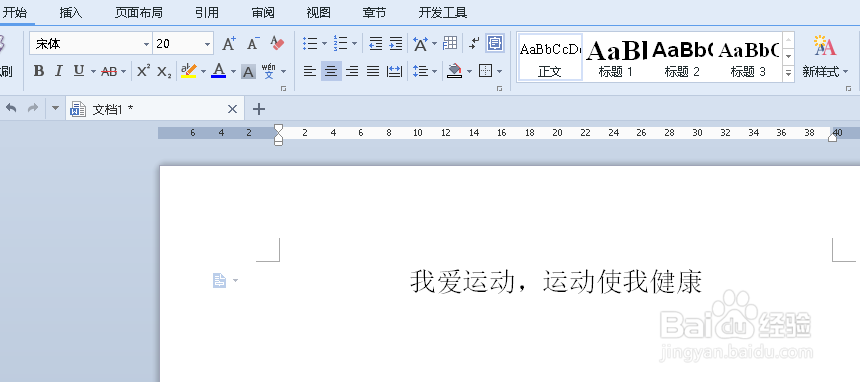Switch to 插入 tab
Screen dimensions: 860x382
[x=71, y=13]
